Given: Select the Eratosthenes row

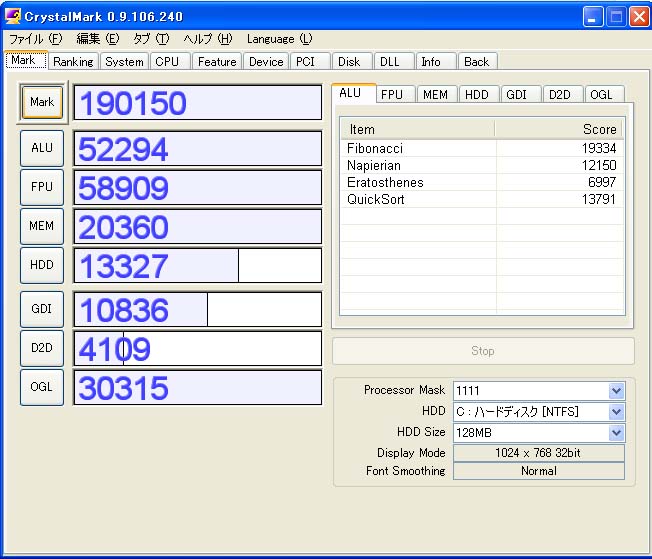Looking at the screenshot, I should click(x=482, y=182).
